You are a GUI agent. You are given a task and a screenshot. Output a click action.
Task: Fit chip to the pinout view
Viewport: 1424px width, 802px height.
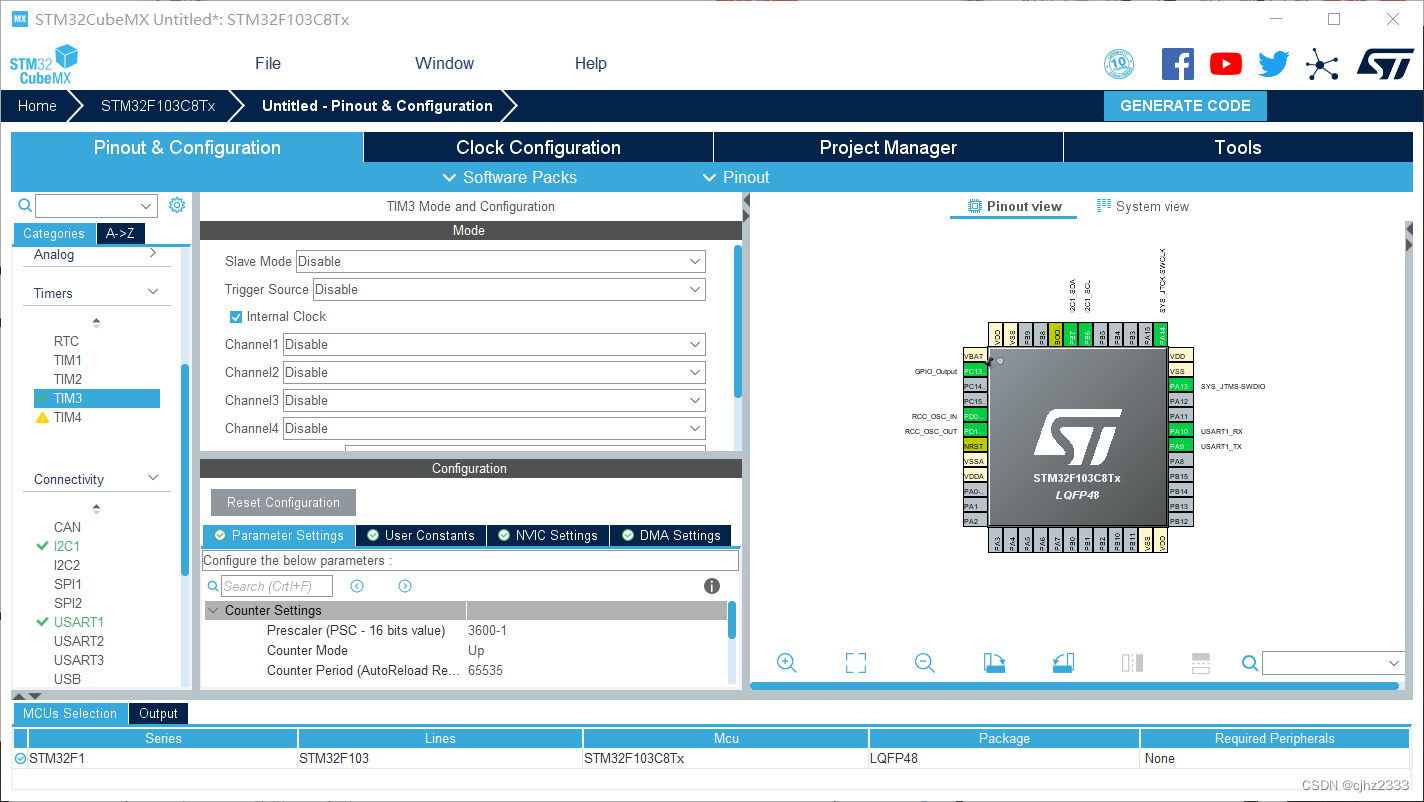[x=855, y=662]
